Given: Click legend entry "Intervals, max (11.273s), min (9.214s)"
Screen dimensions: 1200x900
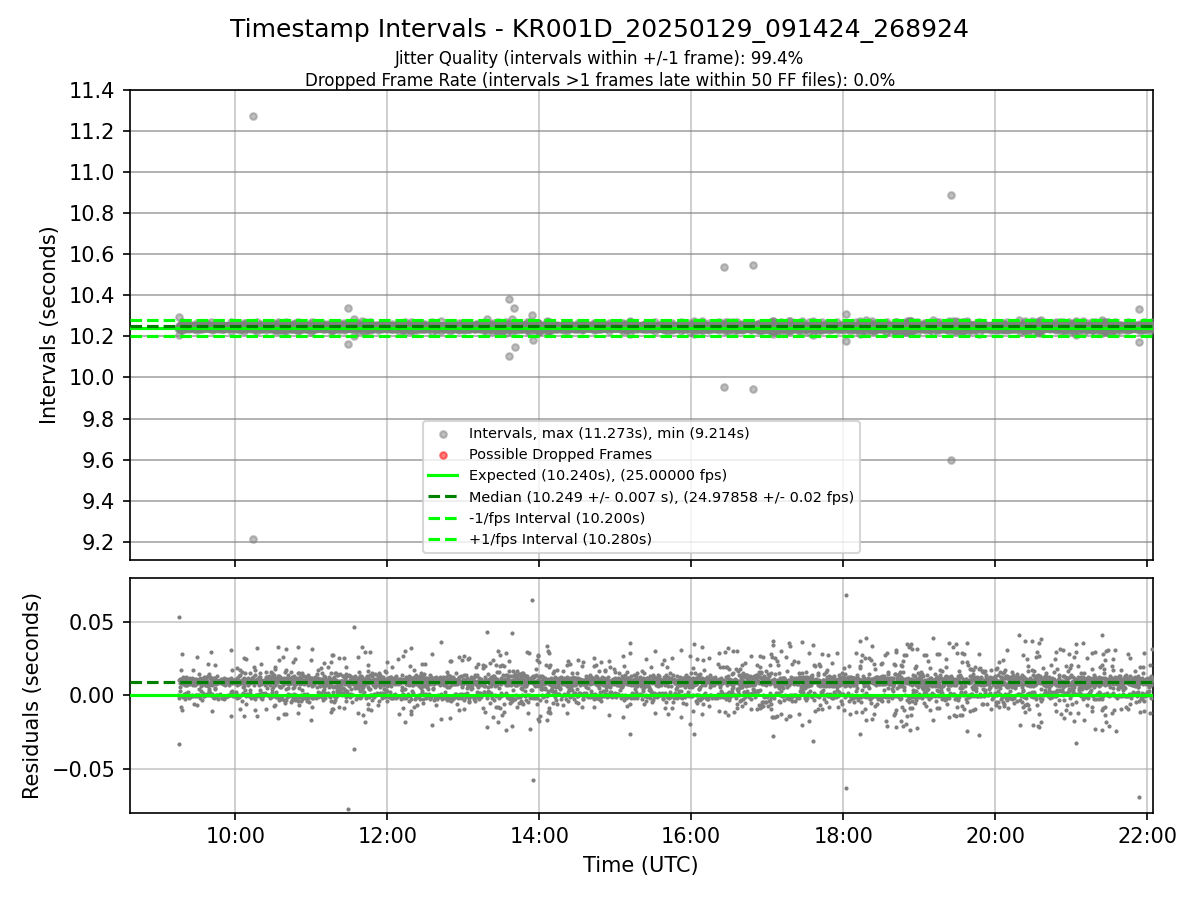Looking at the screenshot, I should (609, 433).
